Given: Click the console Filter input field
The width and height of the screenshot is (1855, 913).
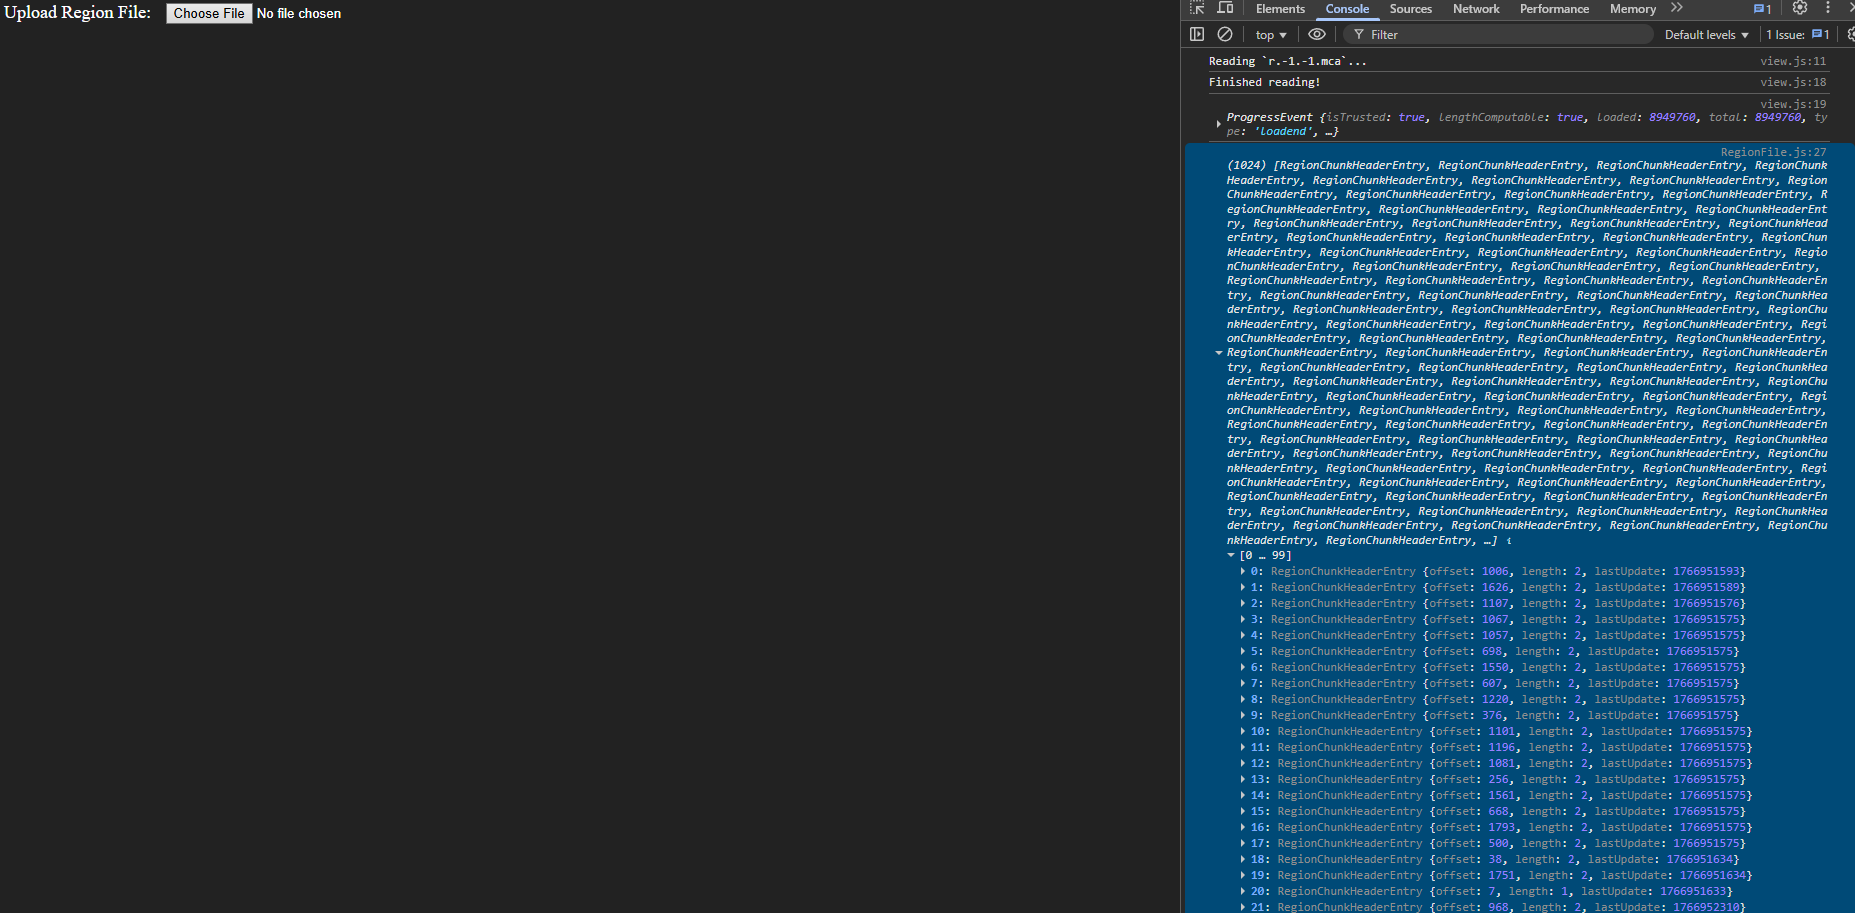Looking at the screenshot, I should click(1500, 35).
